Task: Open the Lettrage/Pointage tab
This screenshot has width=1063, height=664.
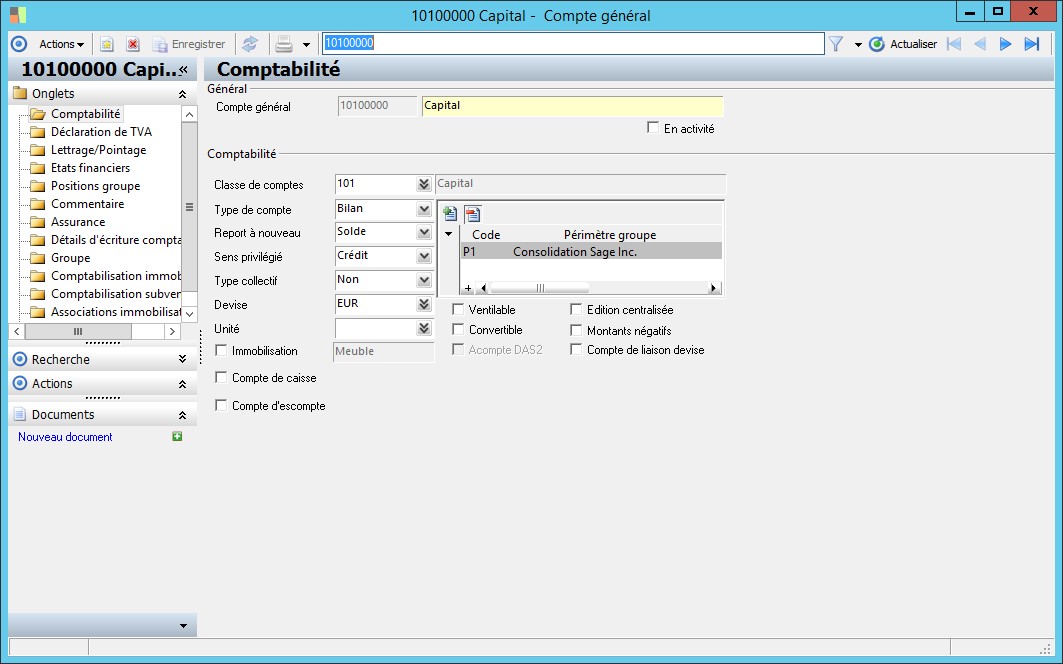Action: pos(98,150)
